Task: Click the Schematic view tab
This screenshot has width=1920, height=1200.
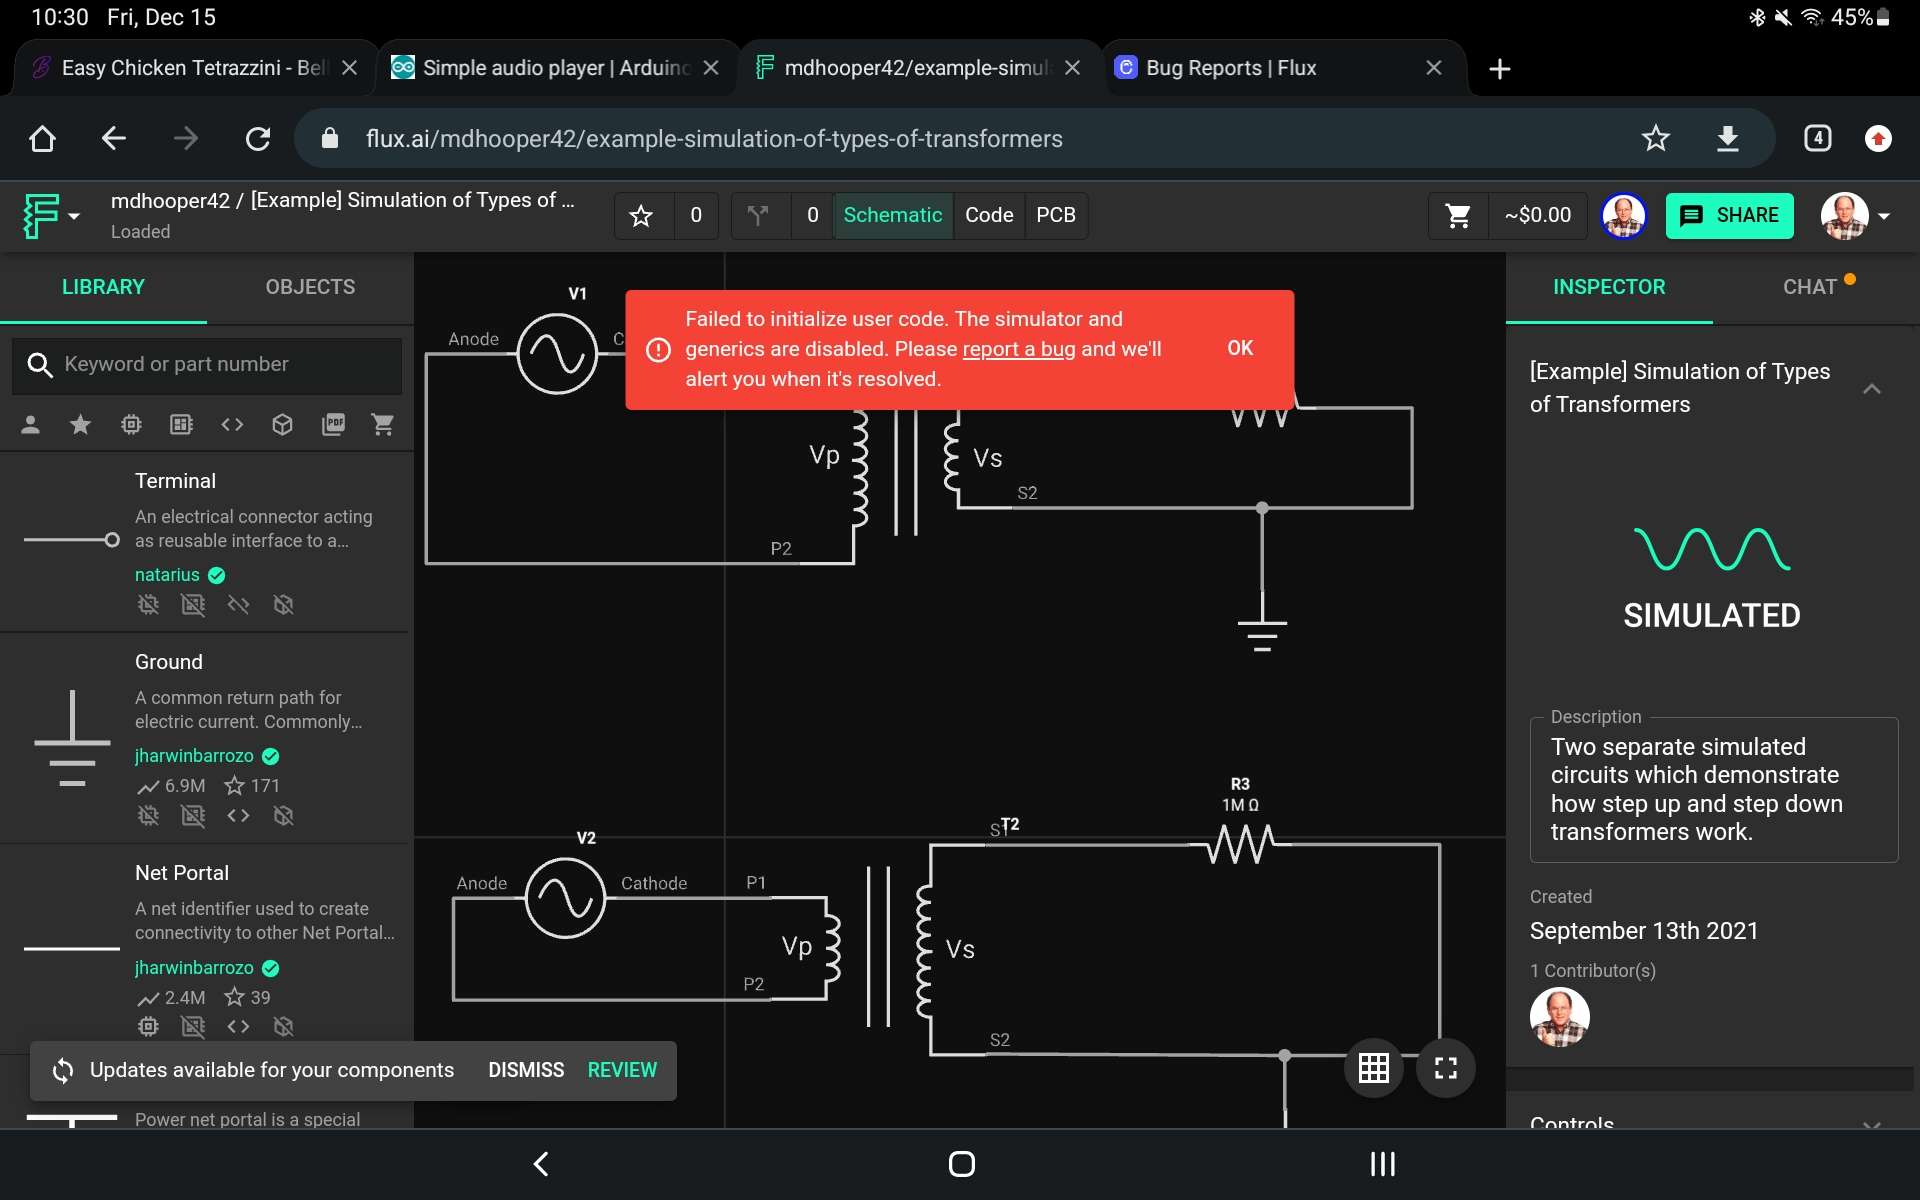Action: [x=893, y=214]
